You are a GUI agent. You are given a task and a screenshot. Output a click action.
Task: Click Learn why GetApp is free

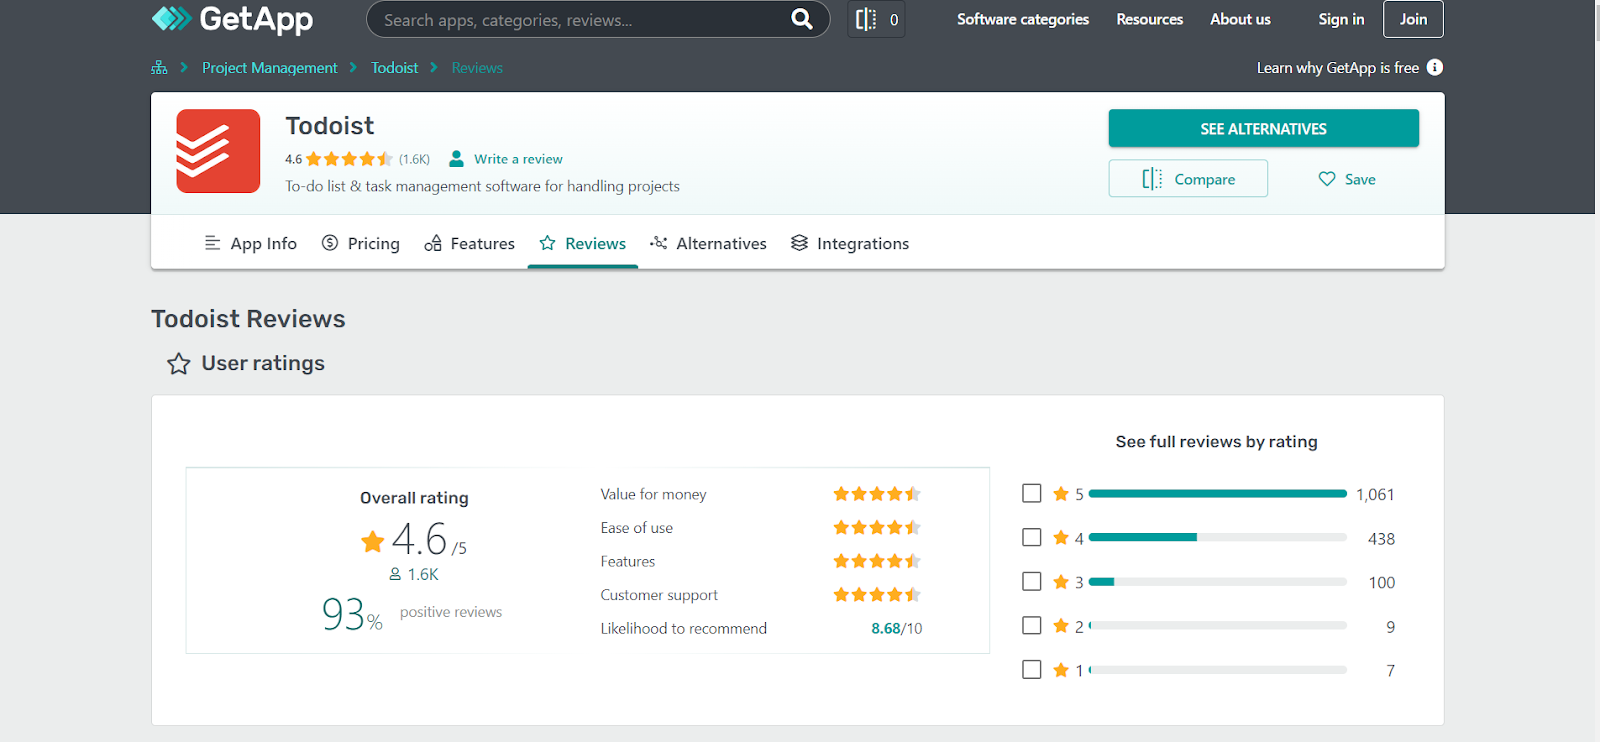click(1338, 68)
